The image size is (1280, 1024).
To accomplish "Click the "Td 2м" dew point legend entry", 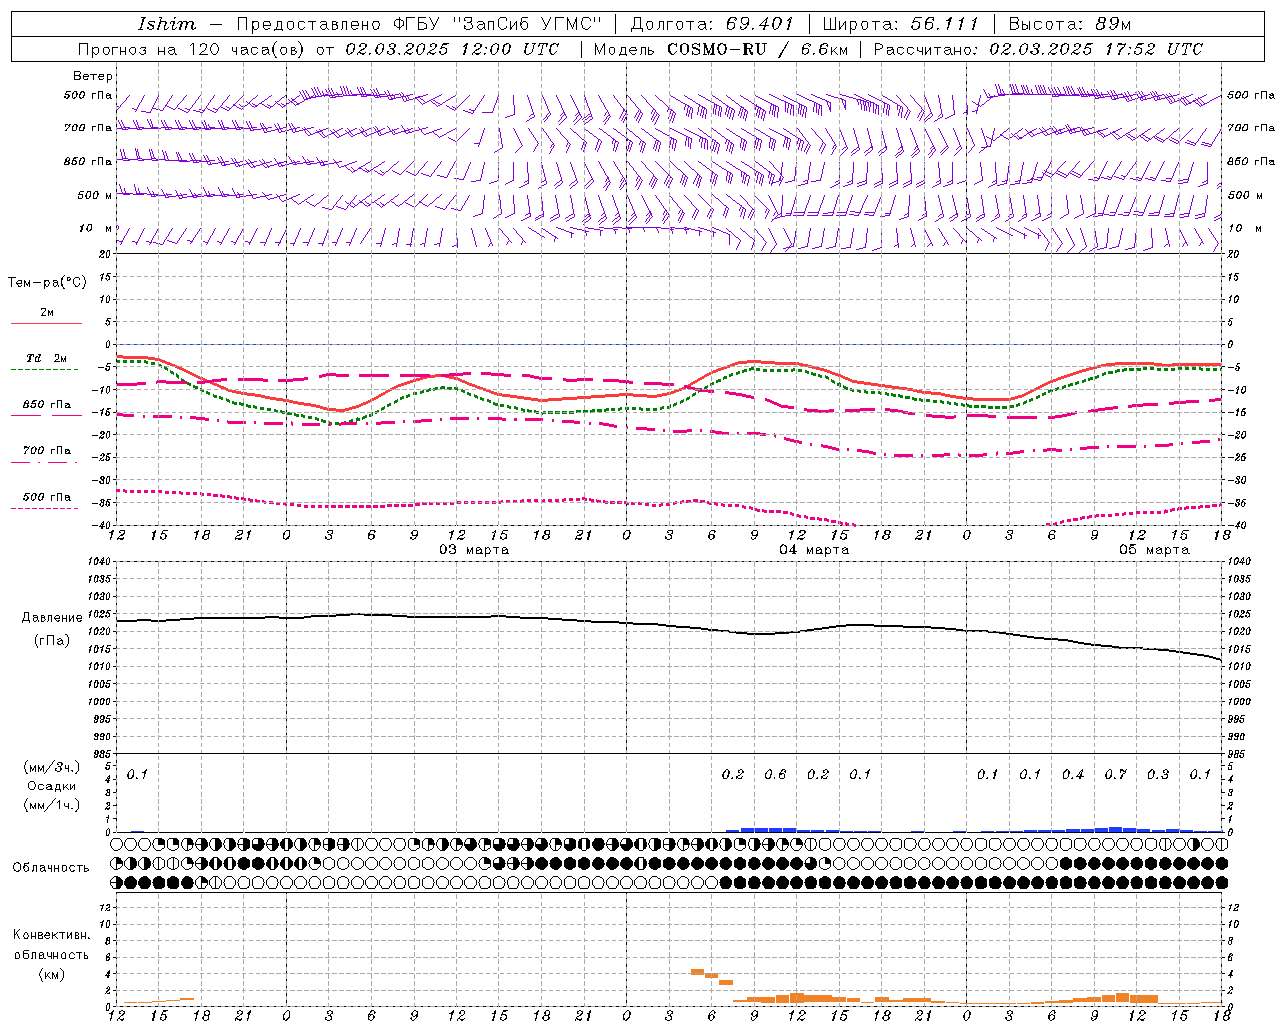I will tap(46, 358).
